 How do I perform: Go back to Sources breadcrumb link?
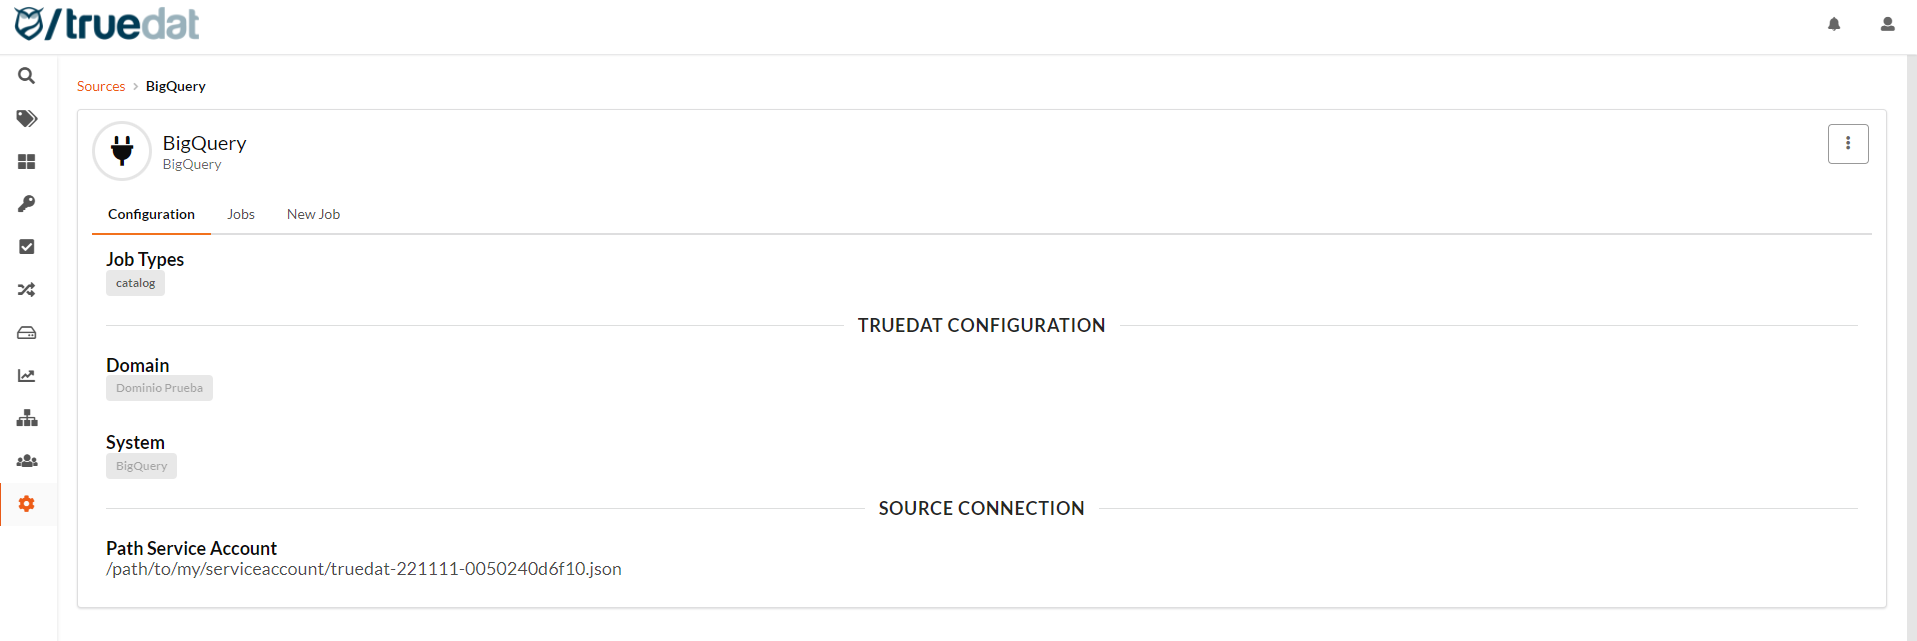pos(101,87)
